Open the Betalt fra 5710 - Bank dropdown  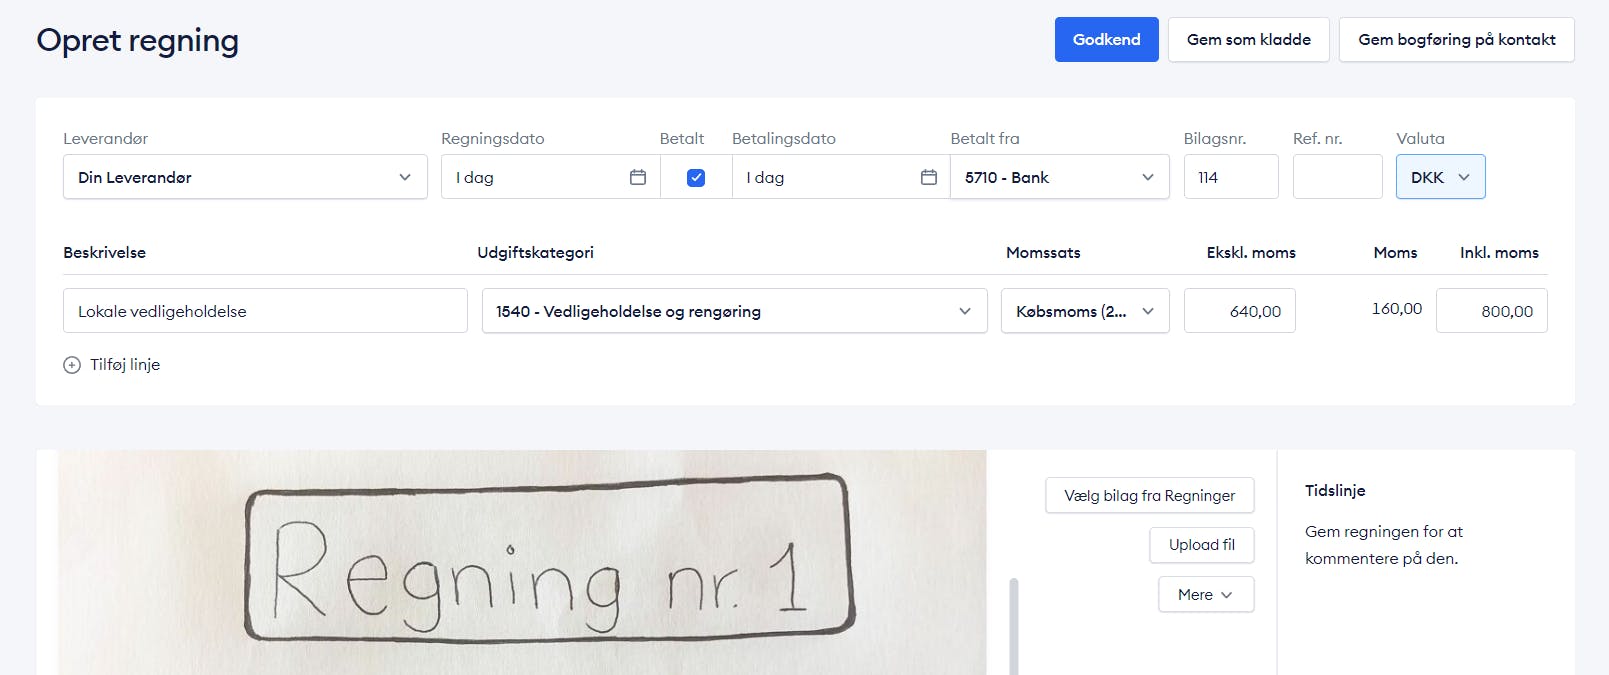tap(1059, 177)
